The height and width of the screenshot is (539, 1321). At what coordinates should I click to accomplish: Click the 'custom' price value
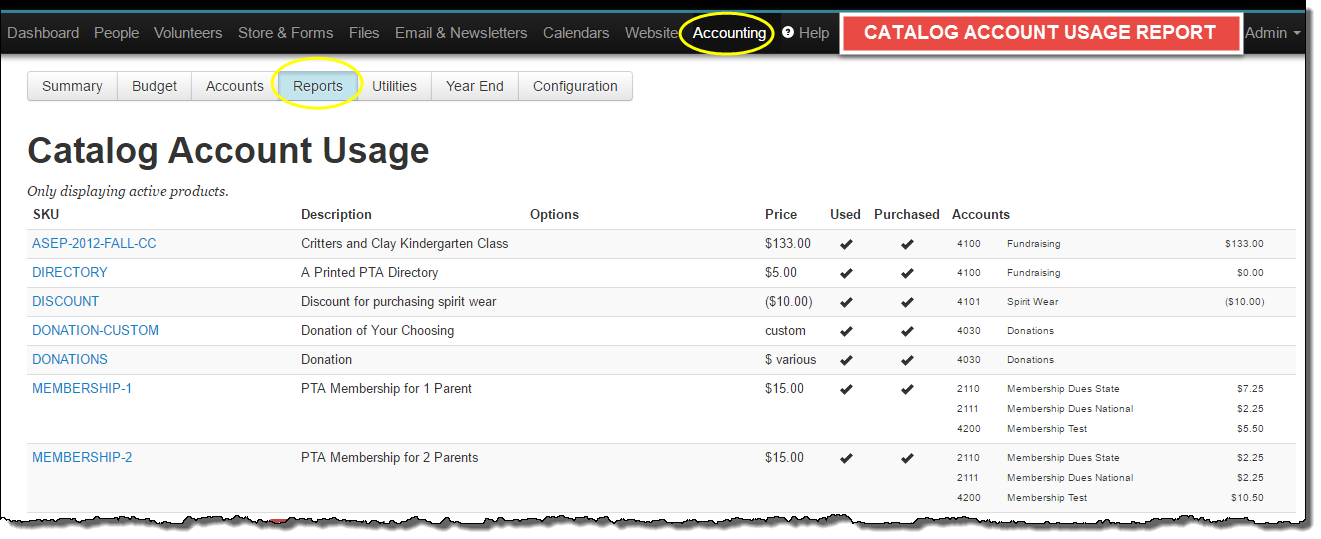point(785,330)
